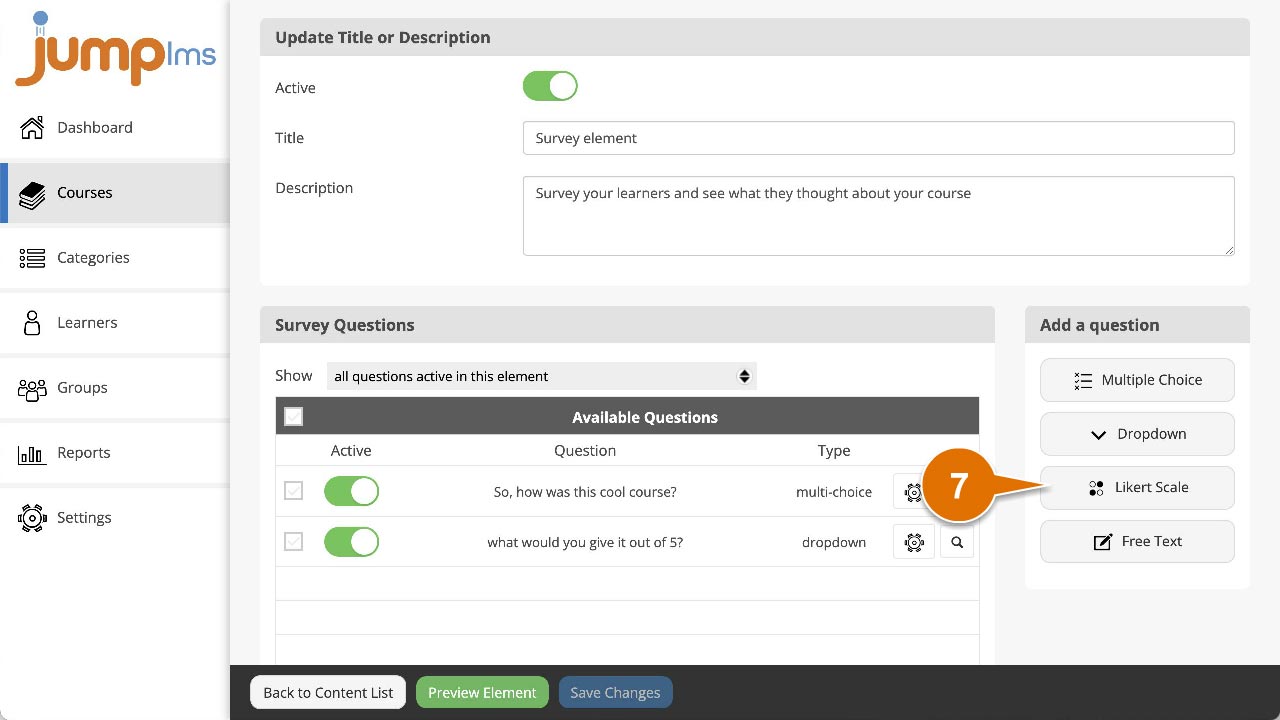
Task: Click the Reports bar chart icon
Action: click(x=32, y=453)
